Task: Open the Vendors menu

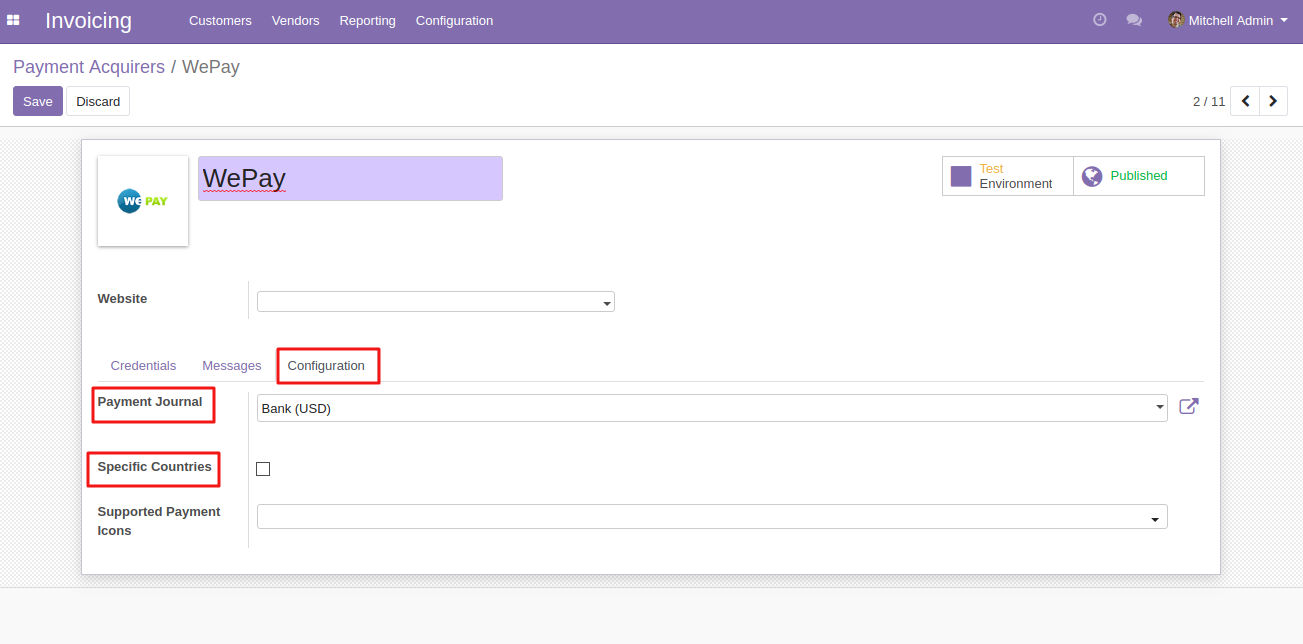Action: point(296,21)
